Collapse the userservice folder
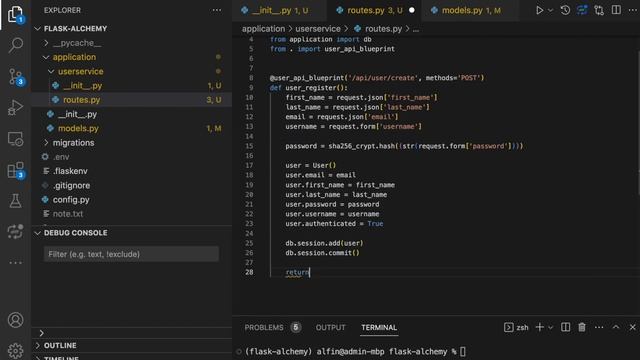Viewport: 640px width, 360px height. pyautogui.click(x=51, y=71)
